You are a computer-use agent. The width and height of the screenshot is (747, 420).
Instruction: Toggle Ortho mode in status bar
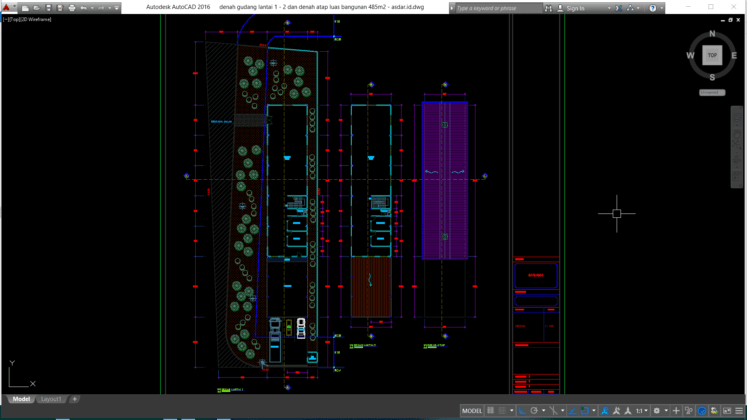pyautogui.click(x=522, y=411)
